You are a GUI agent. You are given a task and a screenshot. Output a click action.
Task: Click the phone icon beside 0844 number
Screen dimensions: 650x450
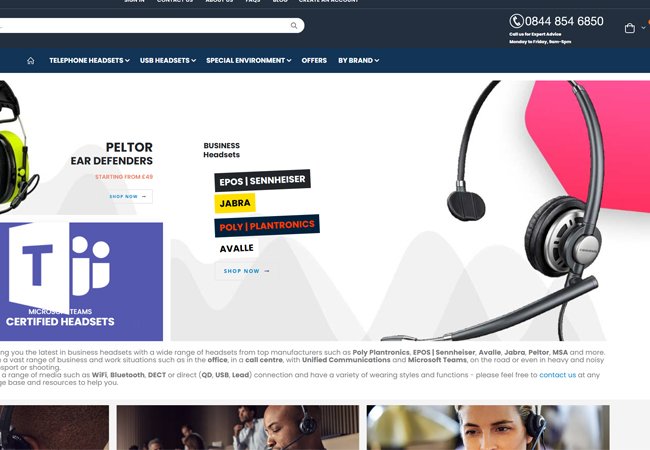click(516, 21)
